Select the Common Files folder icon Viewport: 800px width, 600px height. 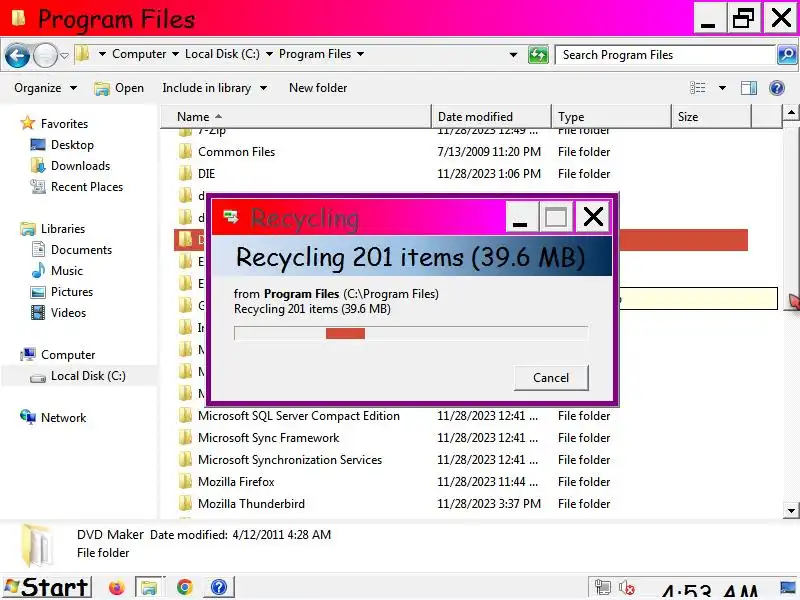[186, 152]
